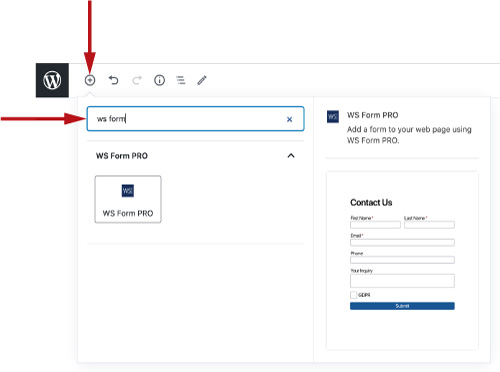Check the GDPR checkbox in preview
The image size is (500, 372).
[x=353, y=295]
